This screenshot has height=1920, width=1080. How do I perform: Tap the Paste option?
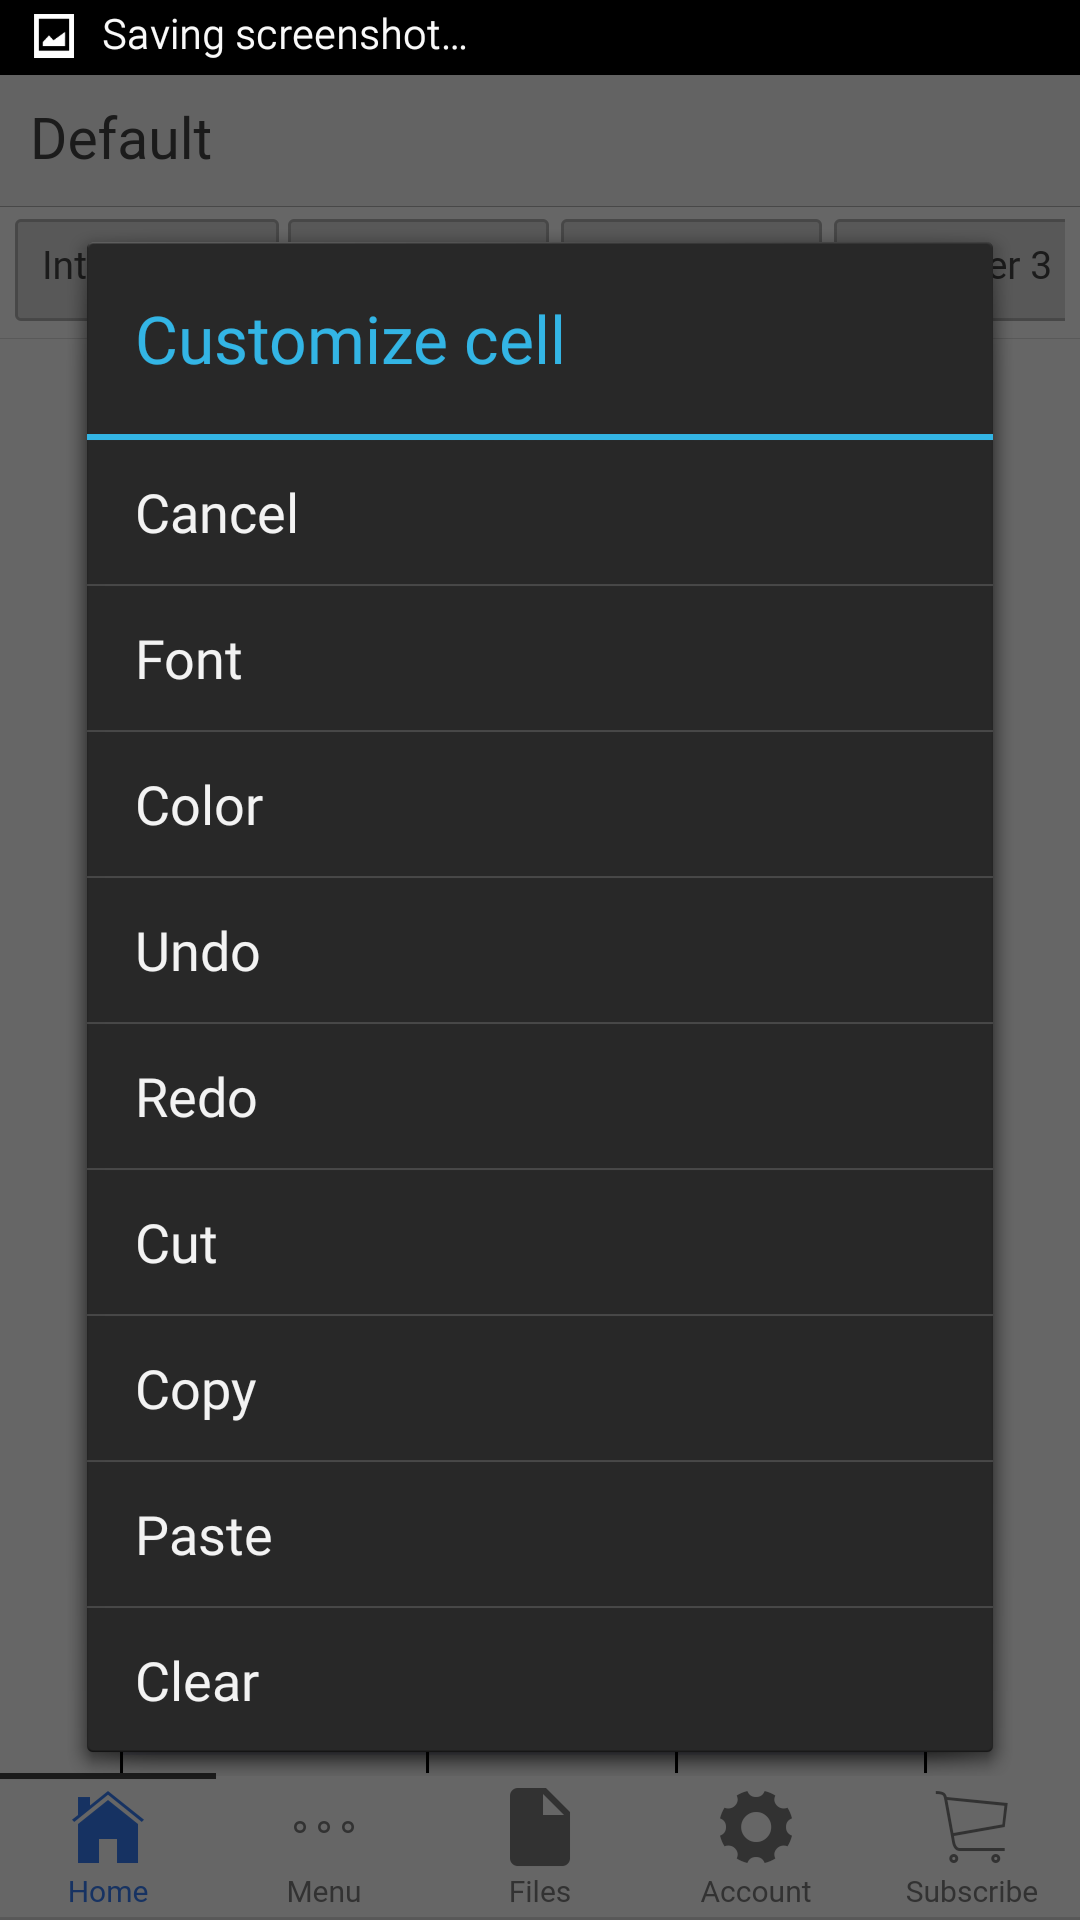(540, 1536)
